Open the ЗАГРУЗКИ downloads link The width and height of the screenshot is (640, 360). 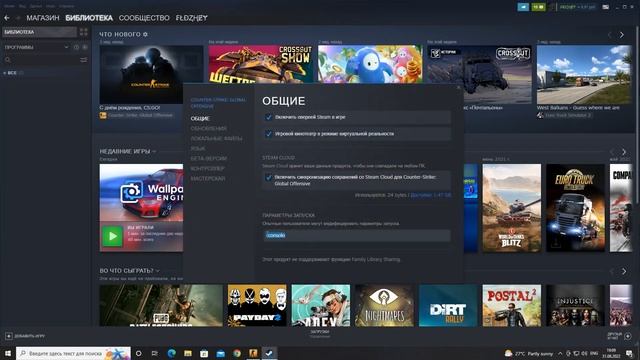[320, 332]
